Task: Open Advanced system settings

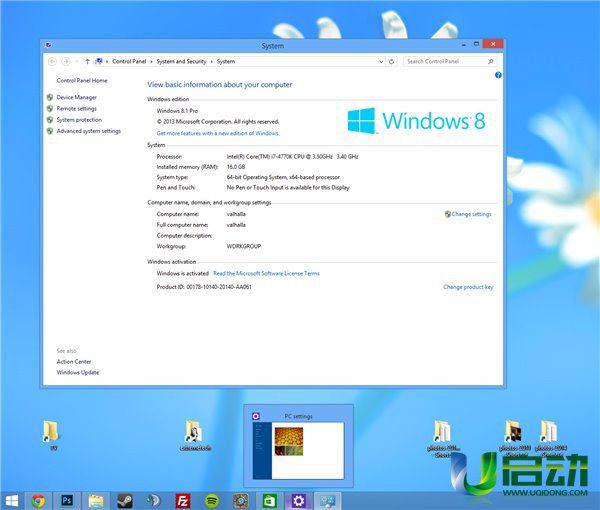Action: click(88, 131)
